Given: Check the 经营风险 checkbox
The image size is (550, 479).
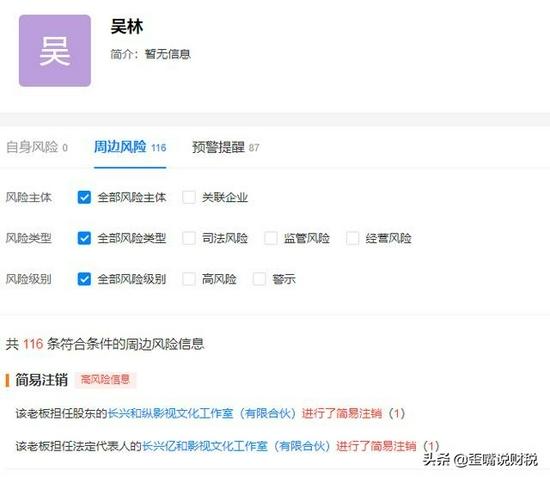Looking at the screenshot, I should pos(353,238).
